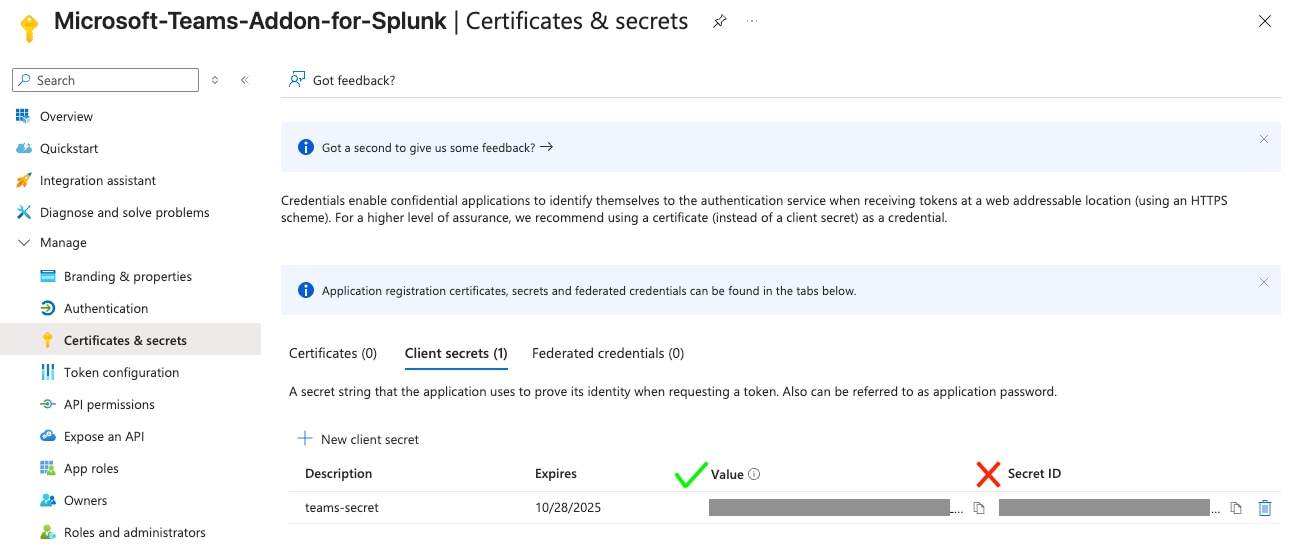Select the teams-secret description cell
This screenshot has height=547, width=1296.
tap(342, 507)
